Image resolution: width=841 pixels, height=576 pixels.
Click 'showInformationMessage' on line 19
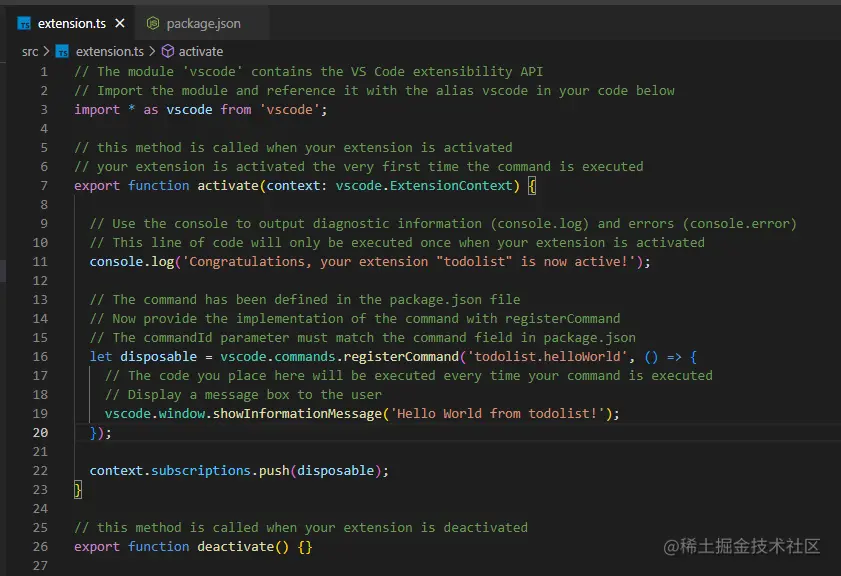click(x=297, y=413)
